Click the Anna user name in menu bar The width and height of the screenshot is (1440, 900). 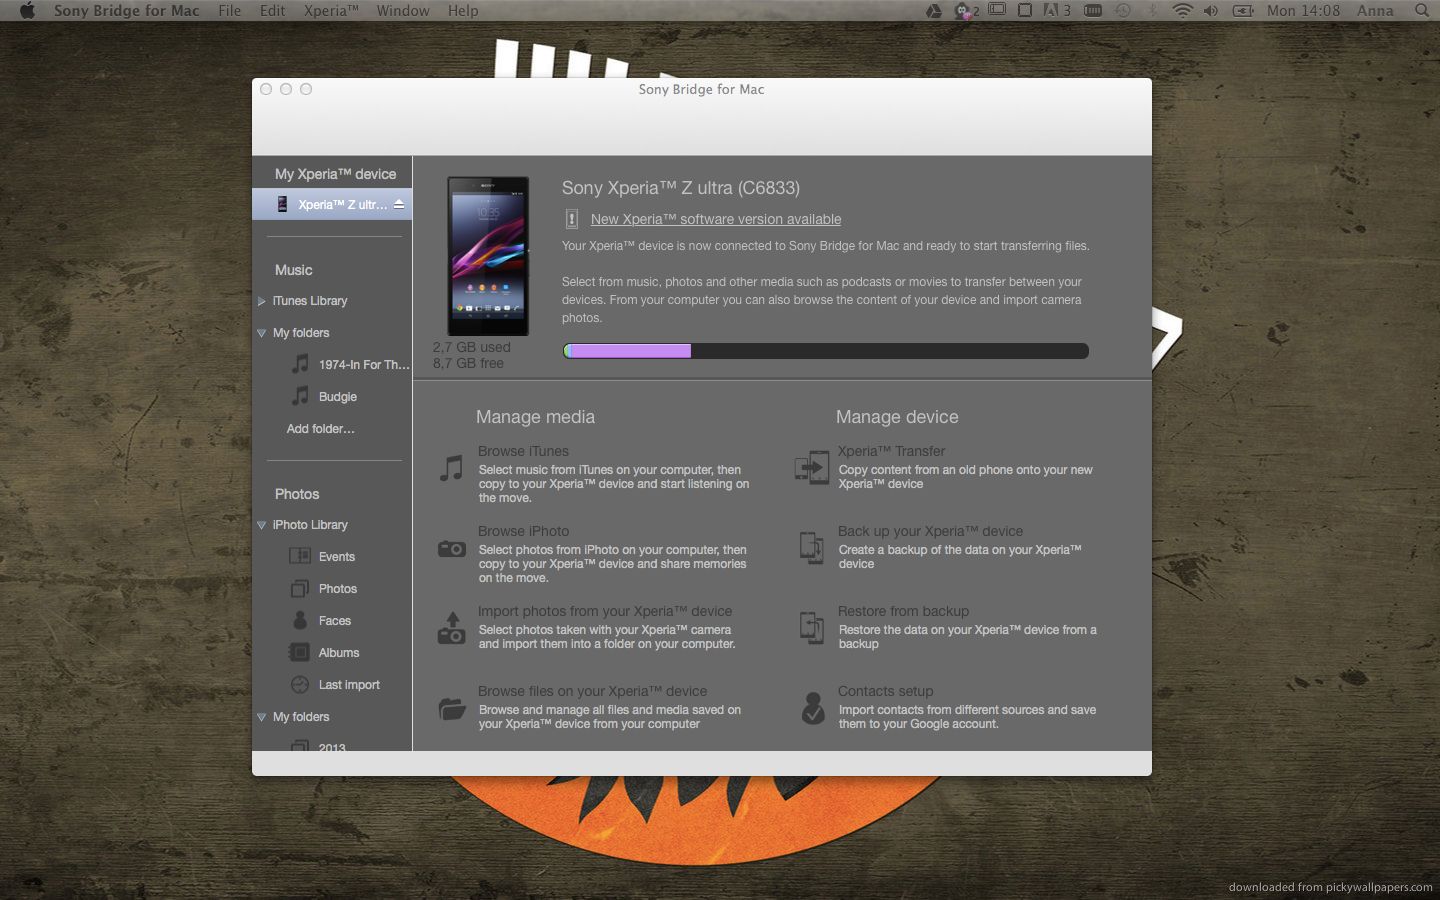point(1375,10)
